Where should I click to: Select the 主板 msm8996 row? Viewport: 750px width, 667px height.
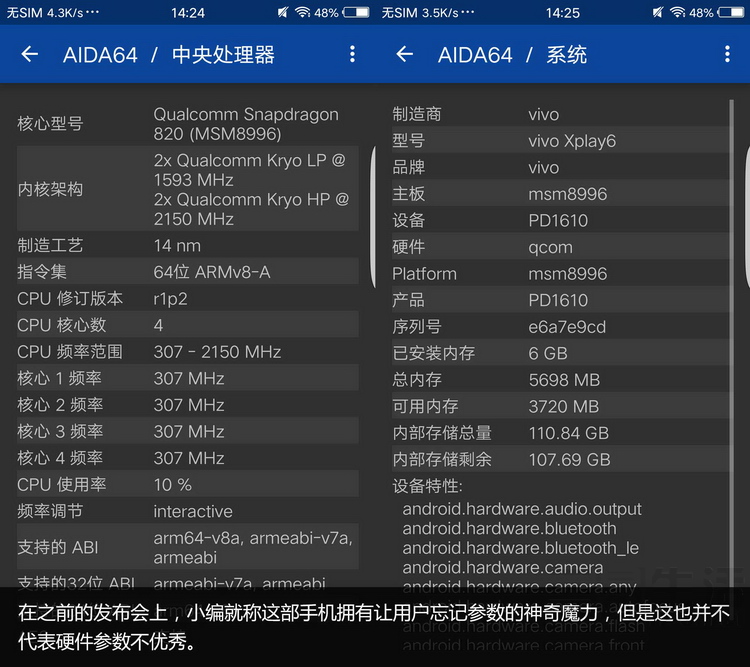(561, 194)
